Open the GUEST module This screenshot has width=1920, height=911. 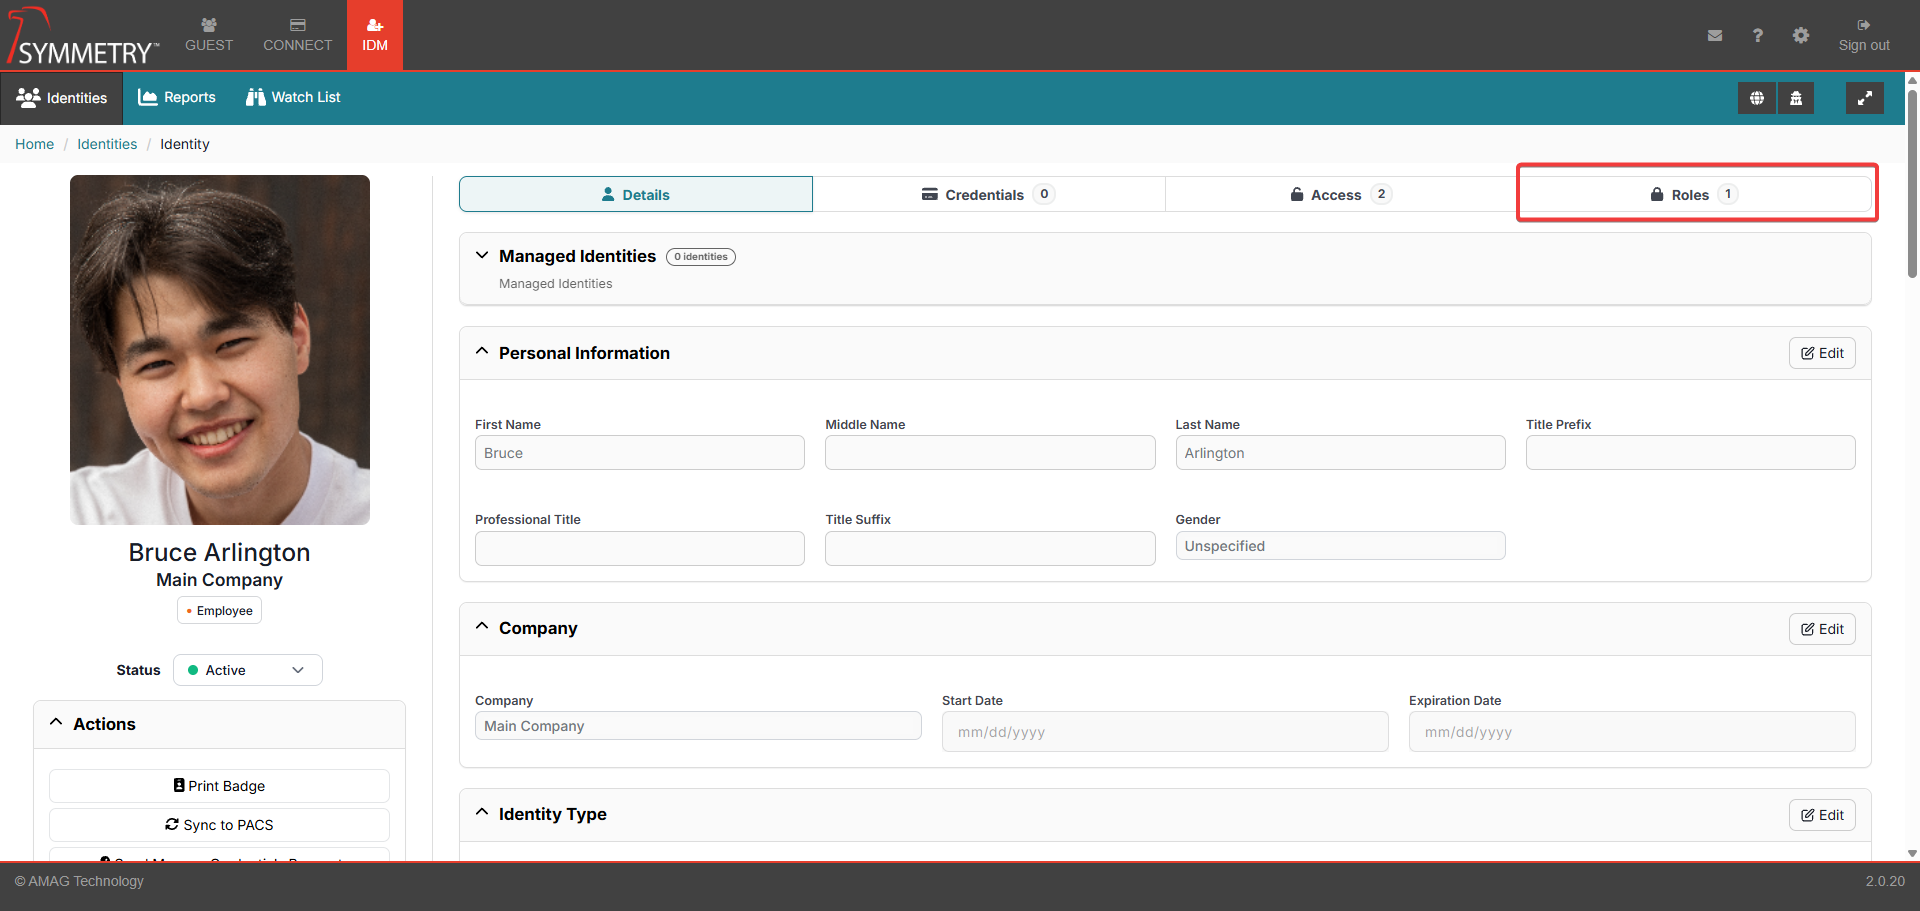(x=209, y=35)
